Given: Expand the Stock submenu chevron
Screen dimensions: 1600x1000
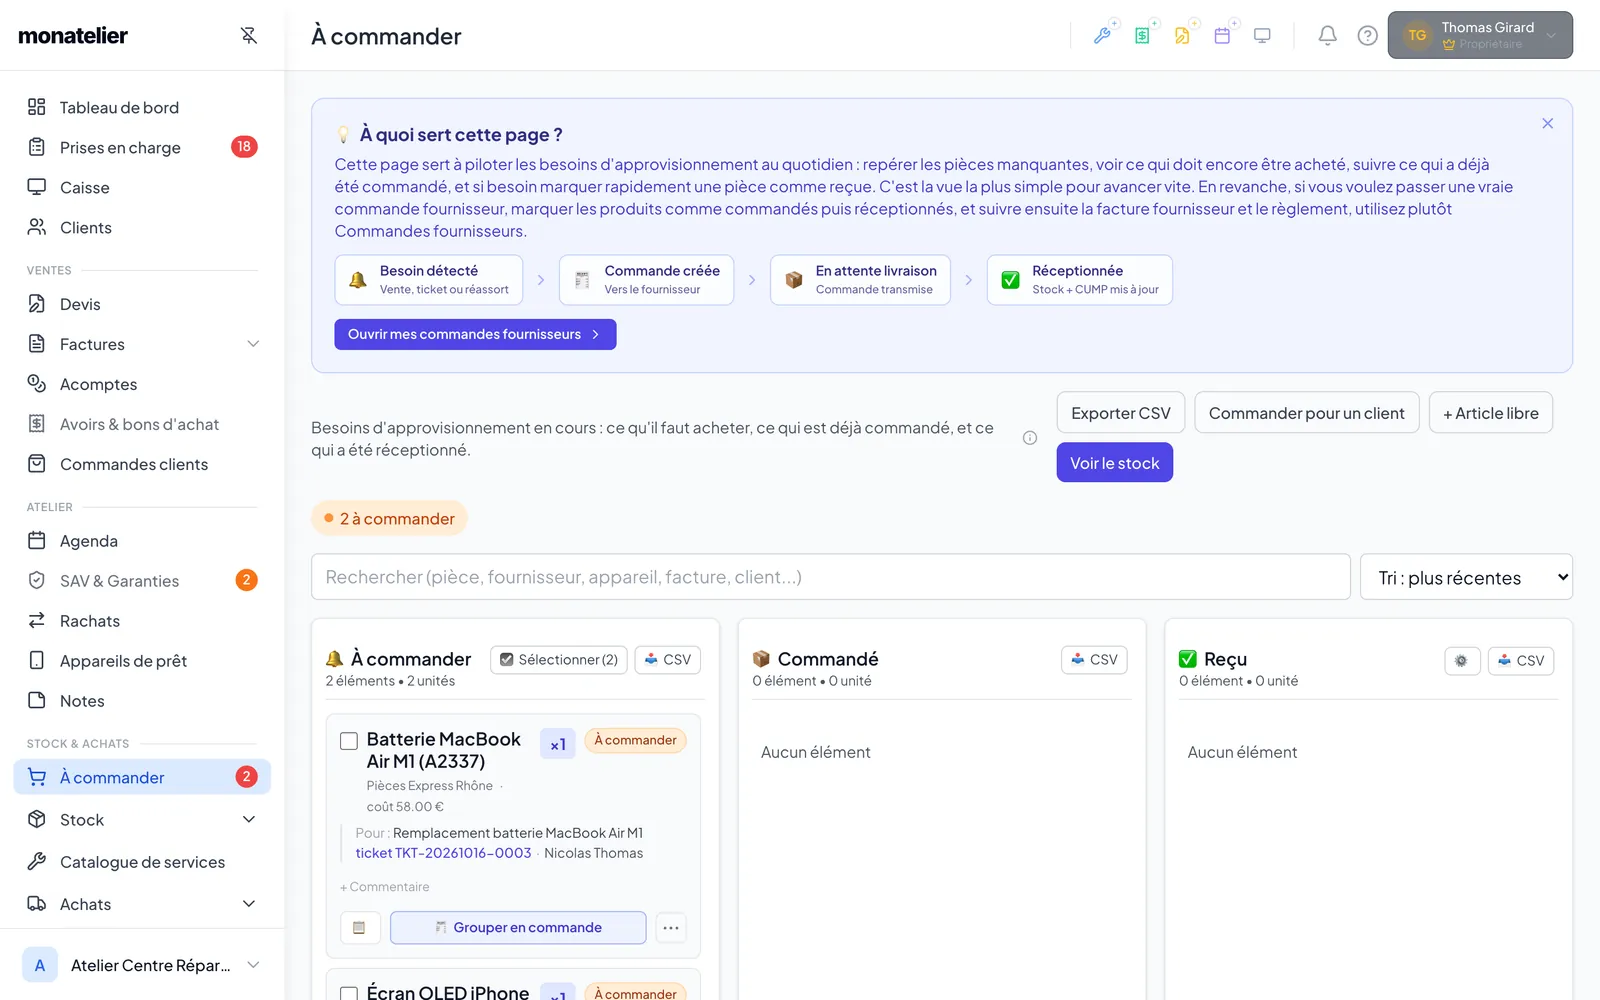Looking at the screenshot, I should pos(249,820).
